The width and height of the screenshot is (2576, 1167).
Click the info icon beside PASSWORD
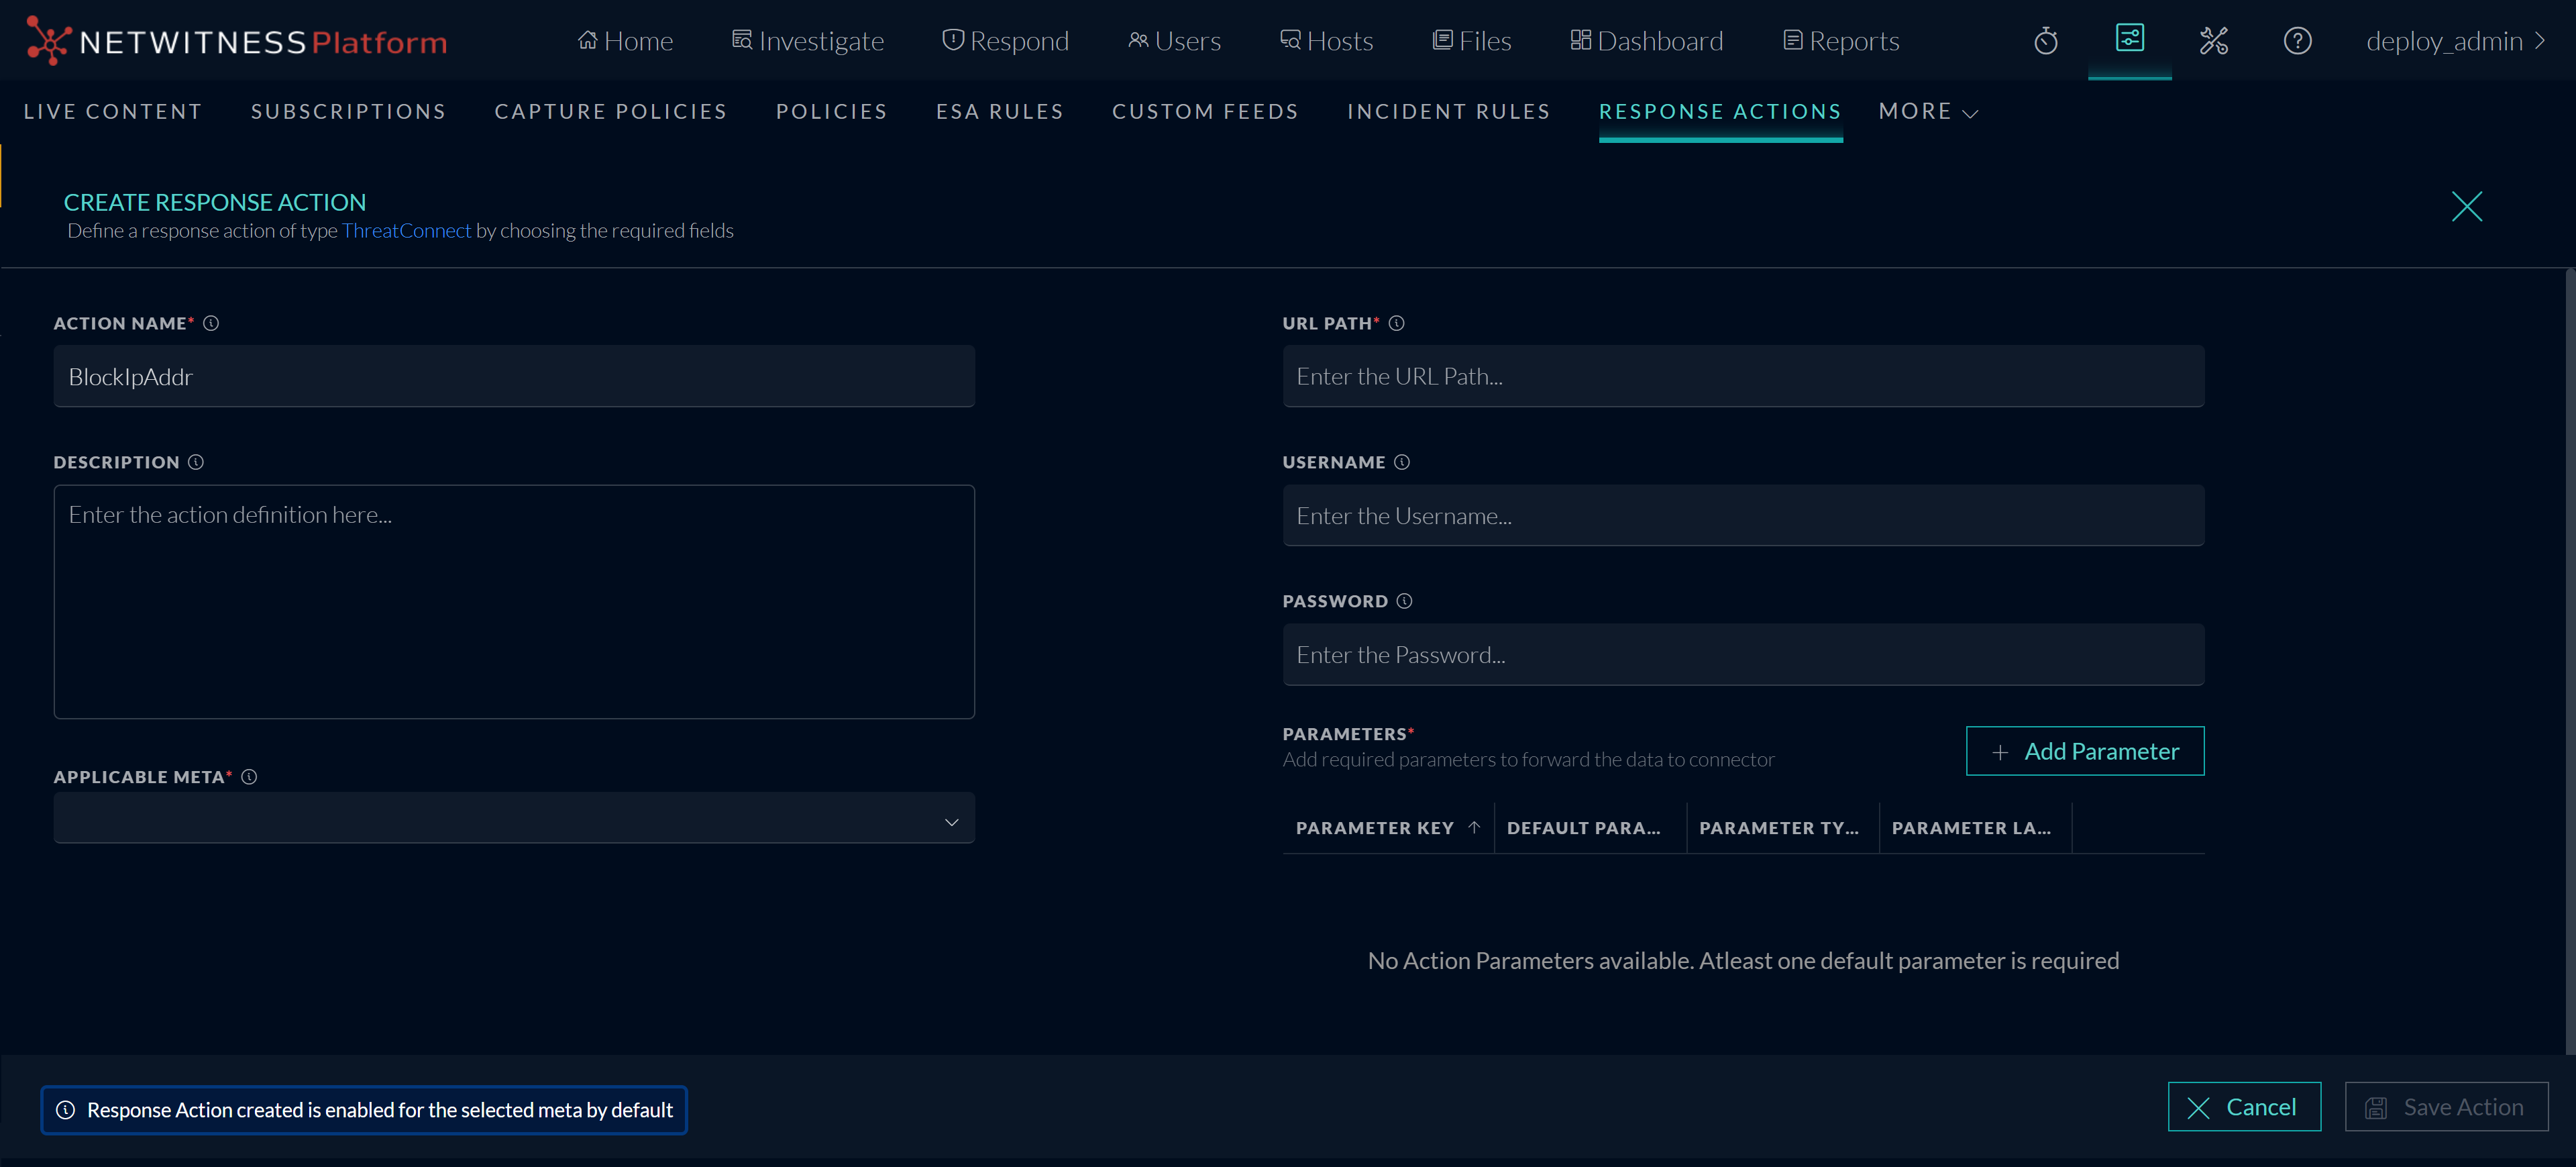pyautogui.click(x=1404, y=601)
